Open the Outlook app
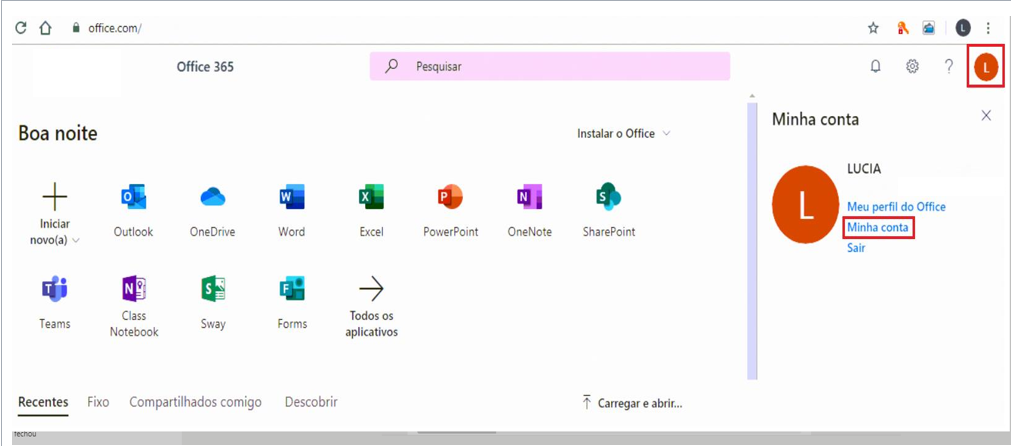 coord(133,211)
